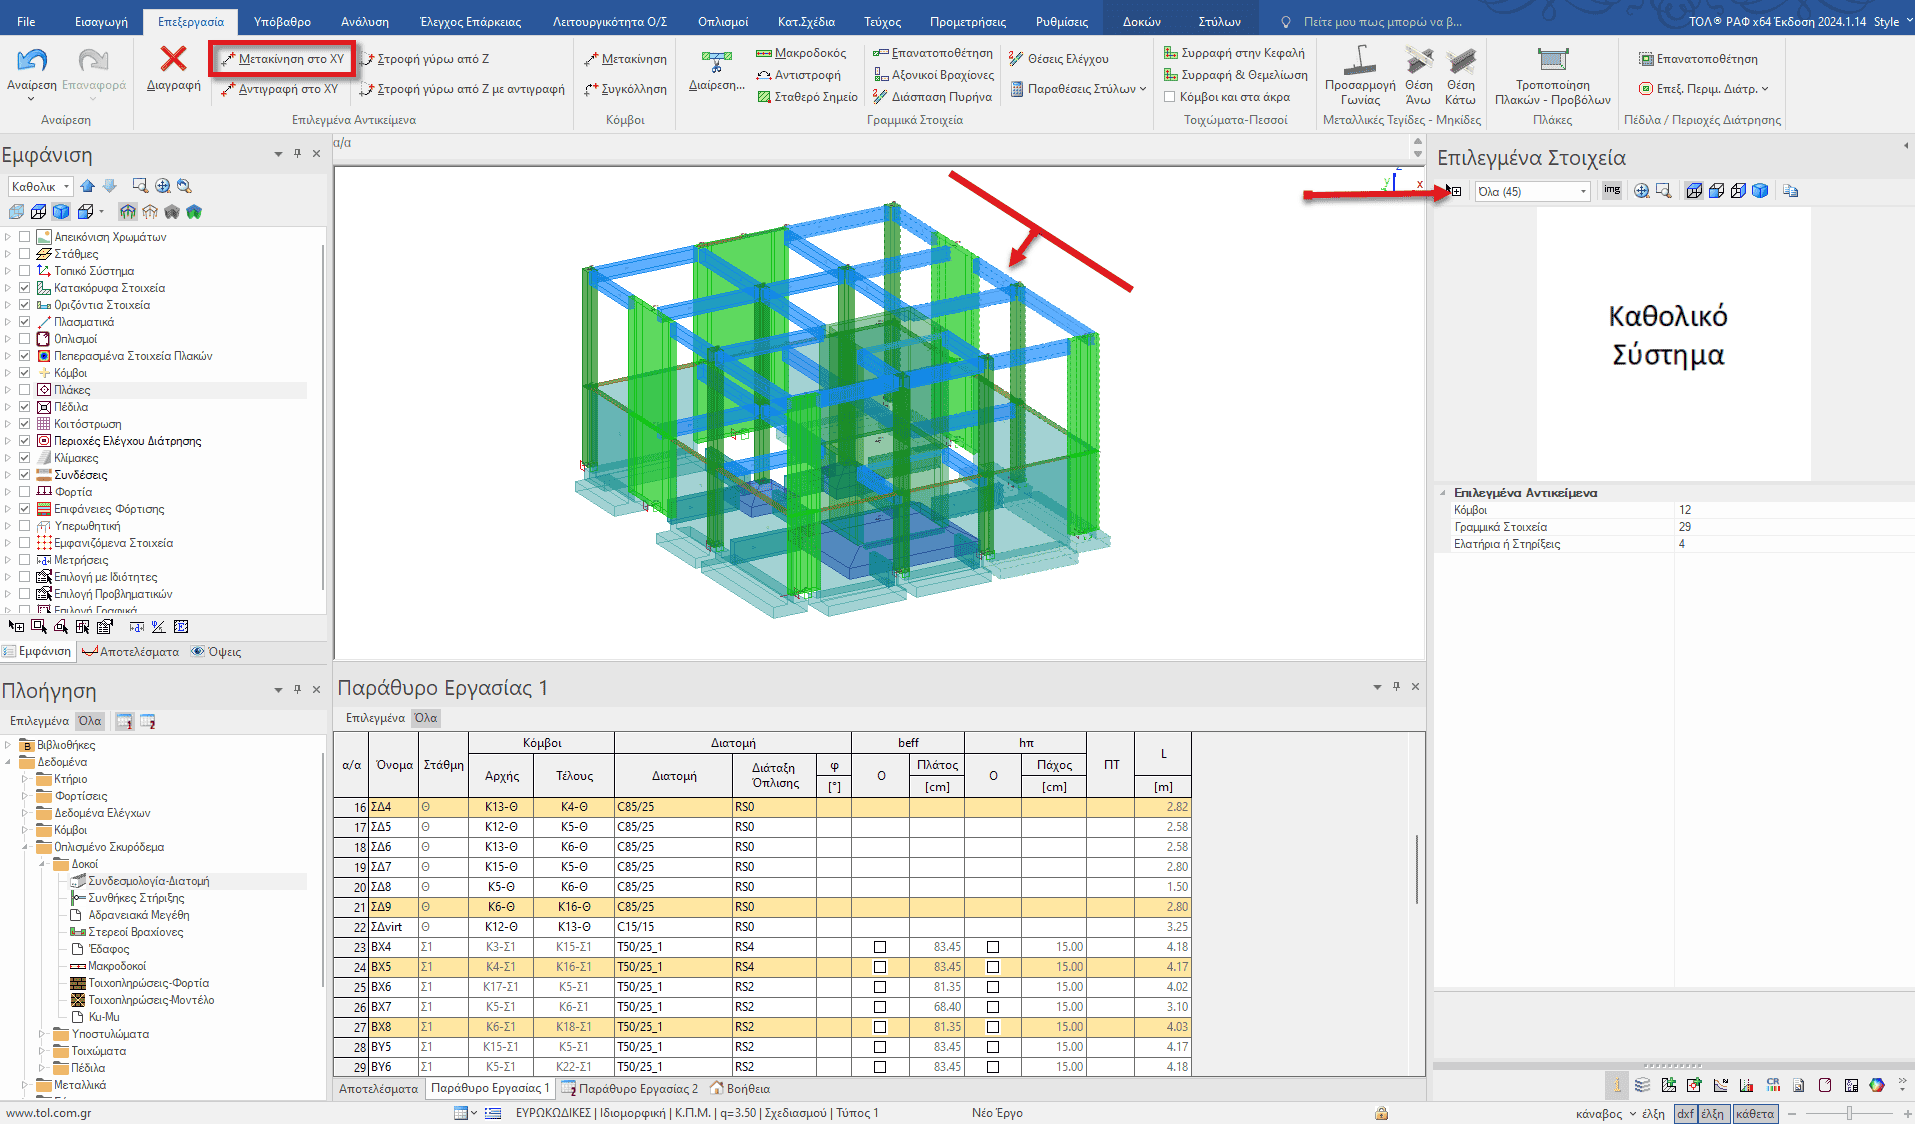Adjust the zoom slider in status bar
This screenshot has height=1124, width=1915.
pos(1849,1113)
